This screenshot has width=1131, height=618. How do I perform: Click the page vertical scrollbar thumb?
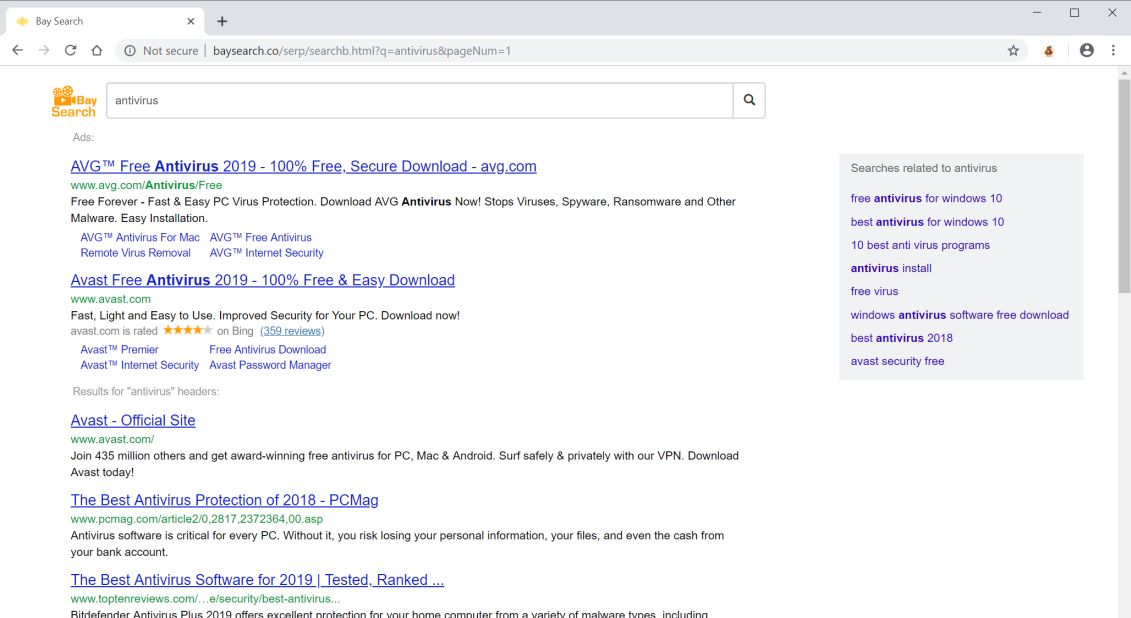pos(1124,186)
